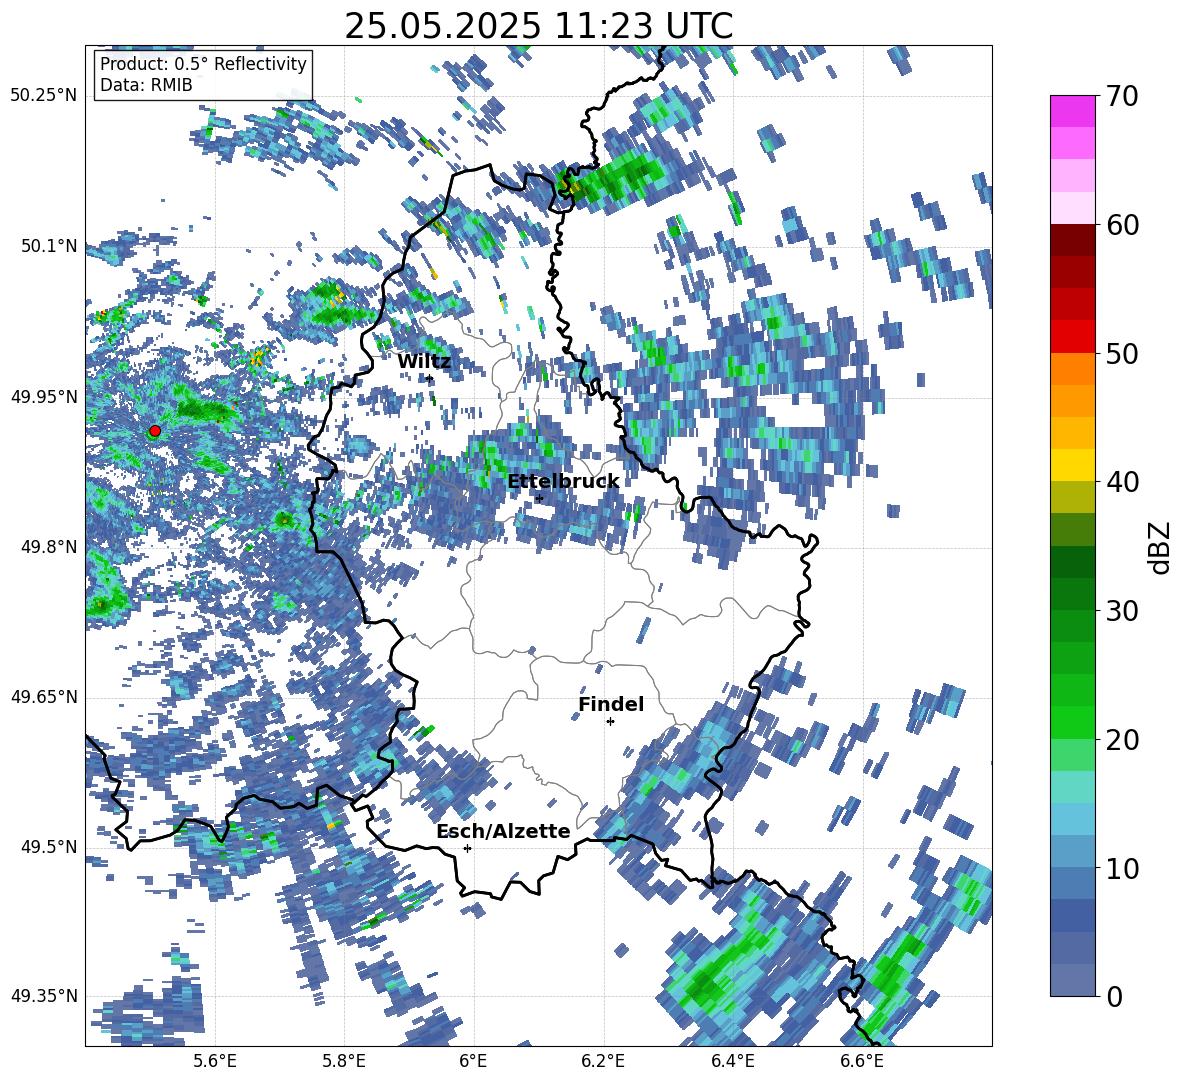Click the title '25.05.2025 11:23 UTC'
This screenshot has width=1184, height=1081.
[x=538, y=26]
